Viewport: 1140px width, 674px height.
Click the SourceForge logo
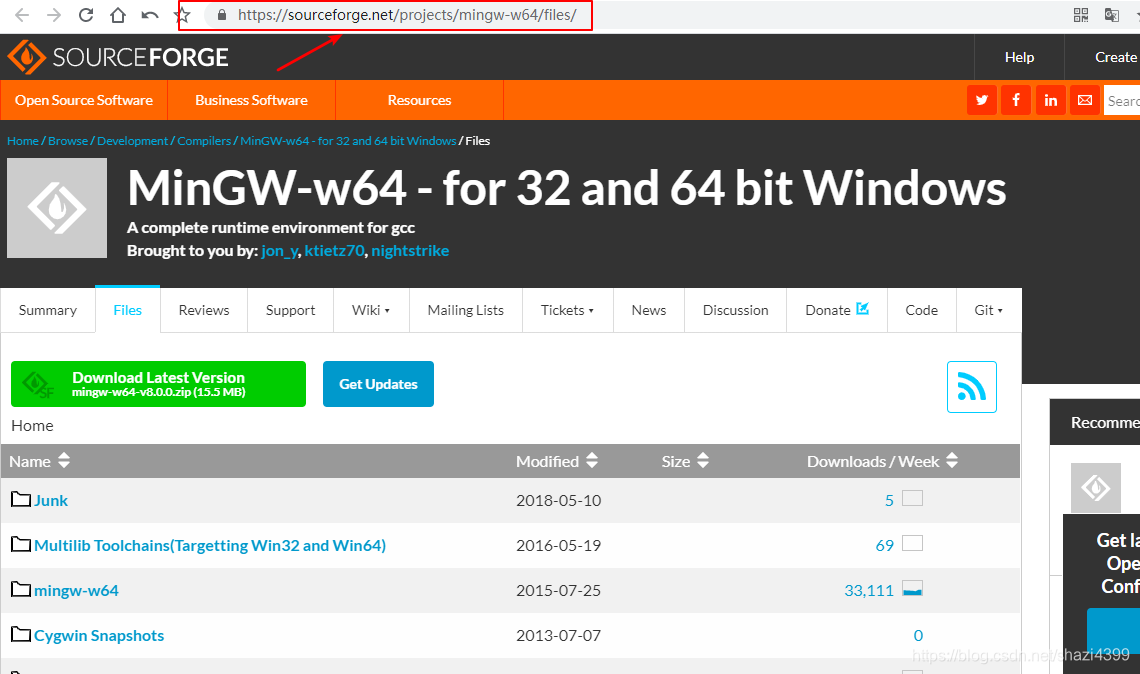pyautogui.click(x=118, y=57)
